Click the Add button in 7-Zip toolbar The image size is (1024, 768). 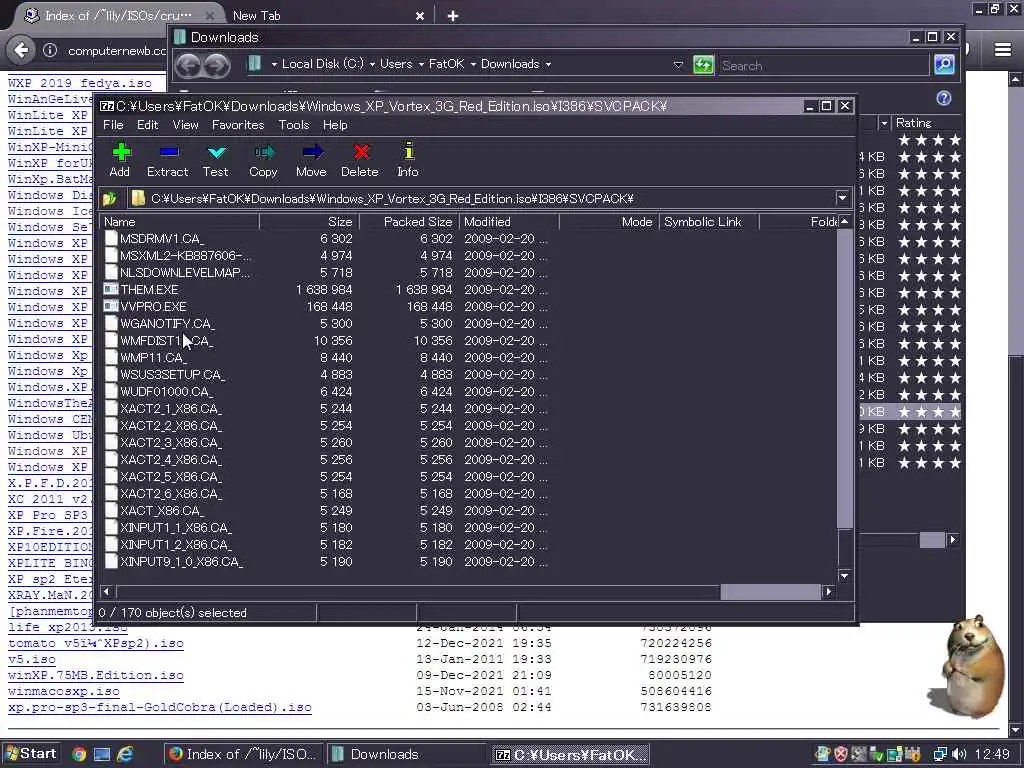[120, 160]
